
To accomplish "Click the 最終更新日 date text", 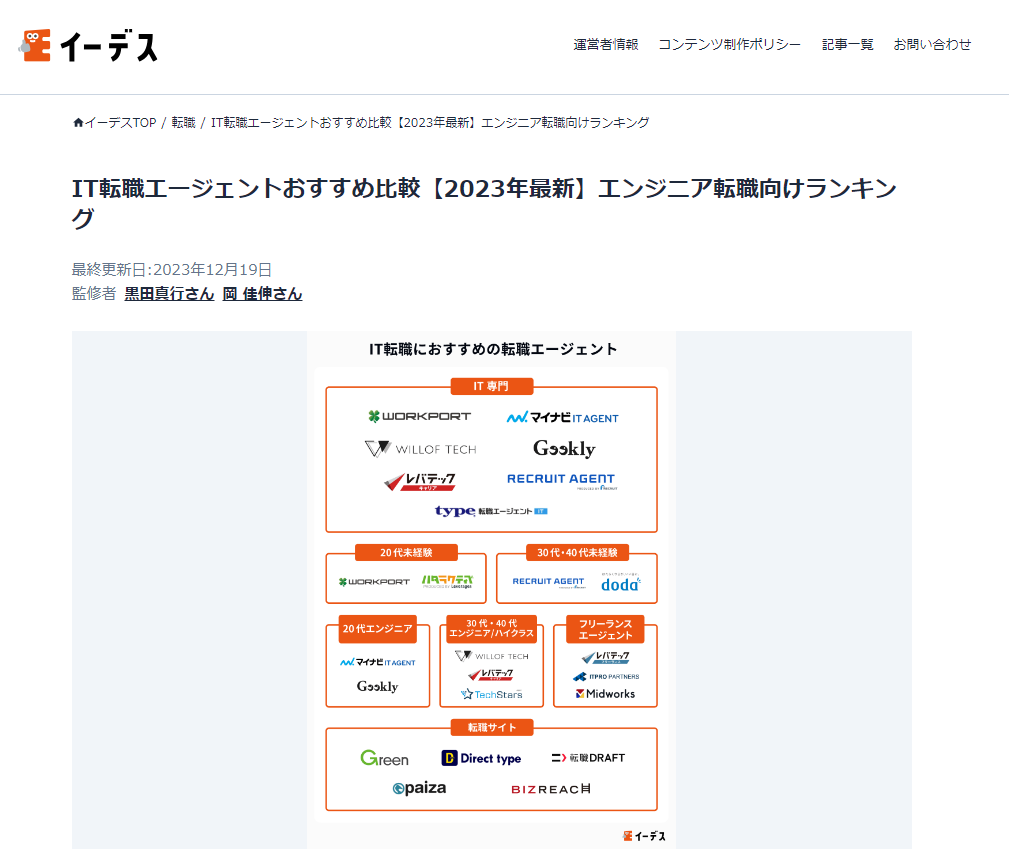I will [172, 270].
